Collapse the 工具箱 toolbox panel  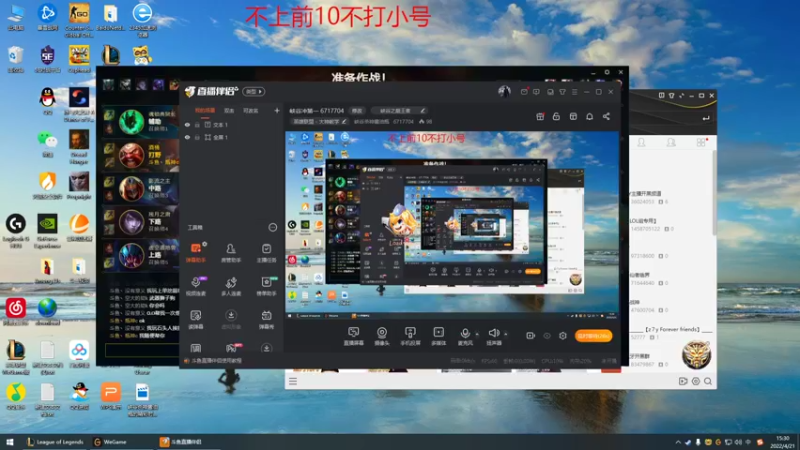point(273,228)
